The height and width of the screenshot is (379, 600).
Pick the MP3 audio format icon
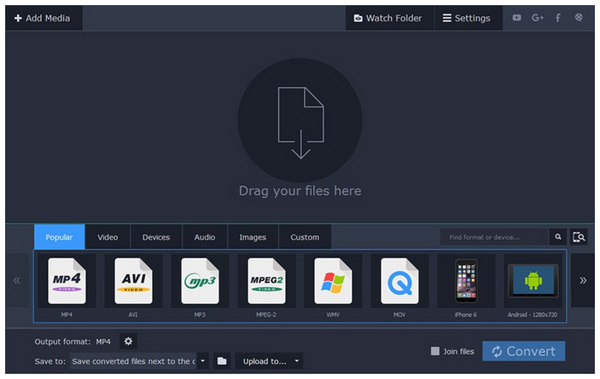(200, 281)
